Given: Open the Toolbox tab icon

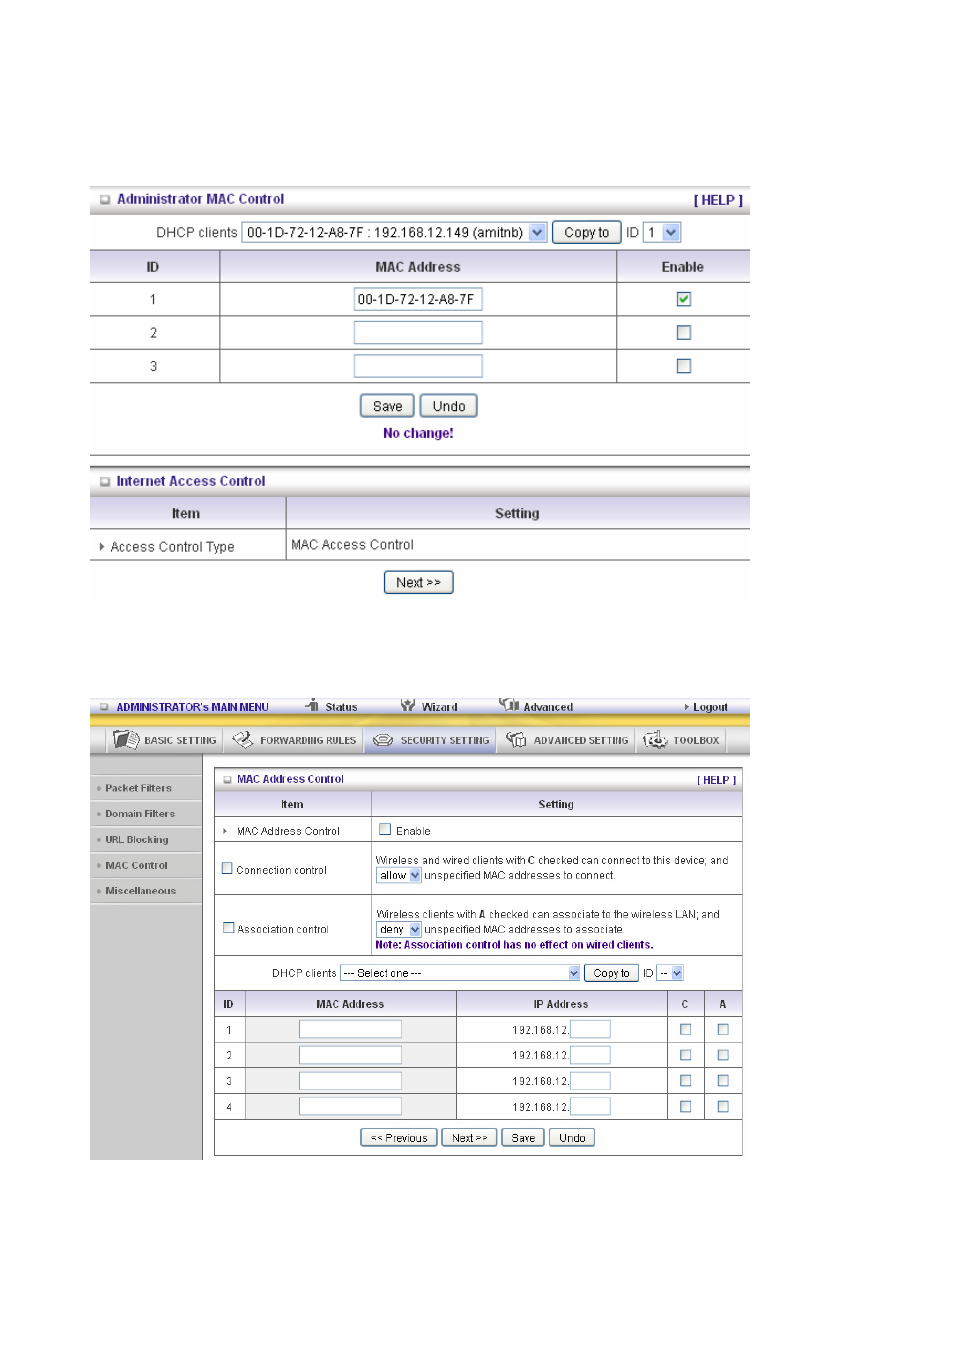Looking at the screenshot, I should click(x=655, y=740).
